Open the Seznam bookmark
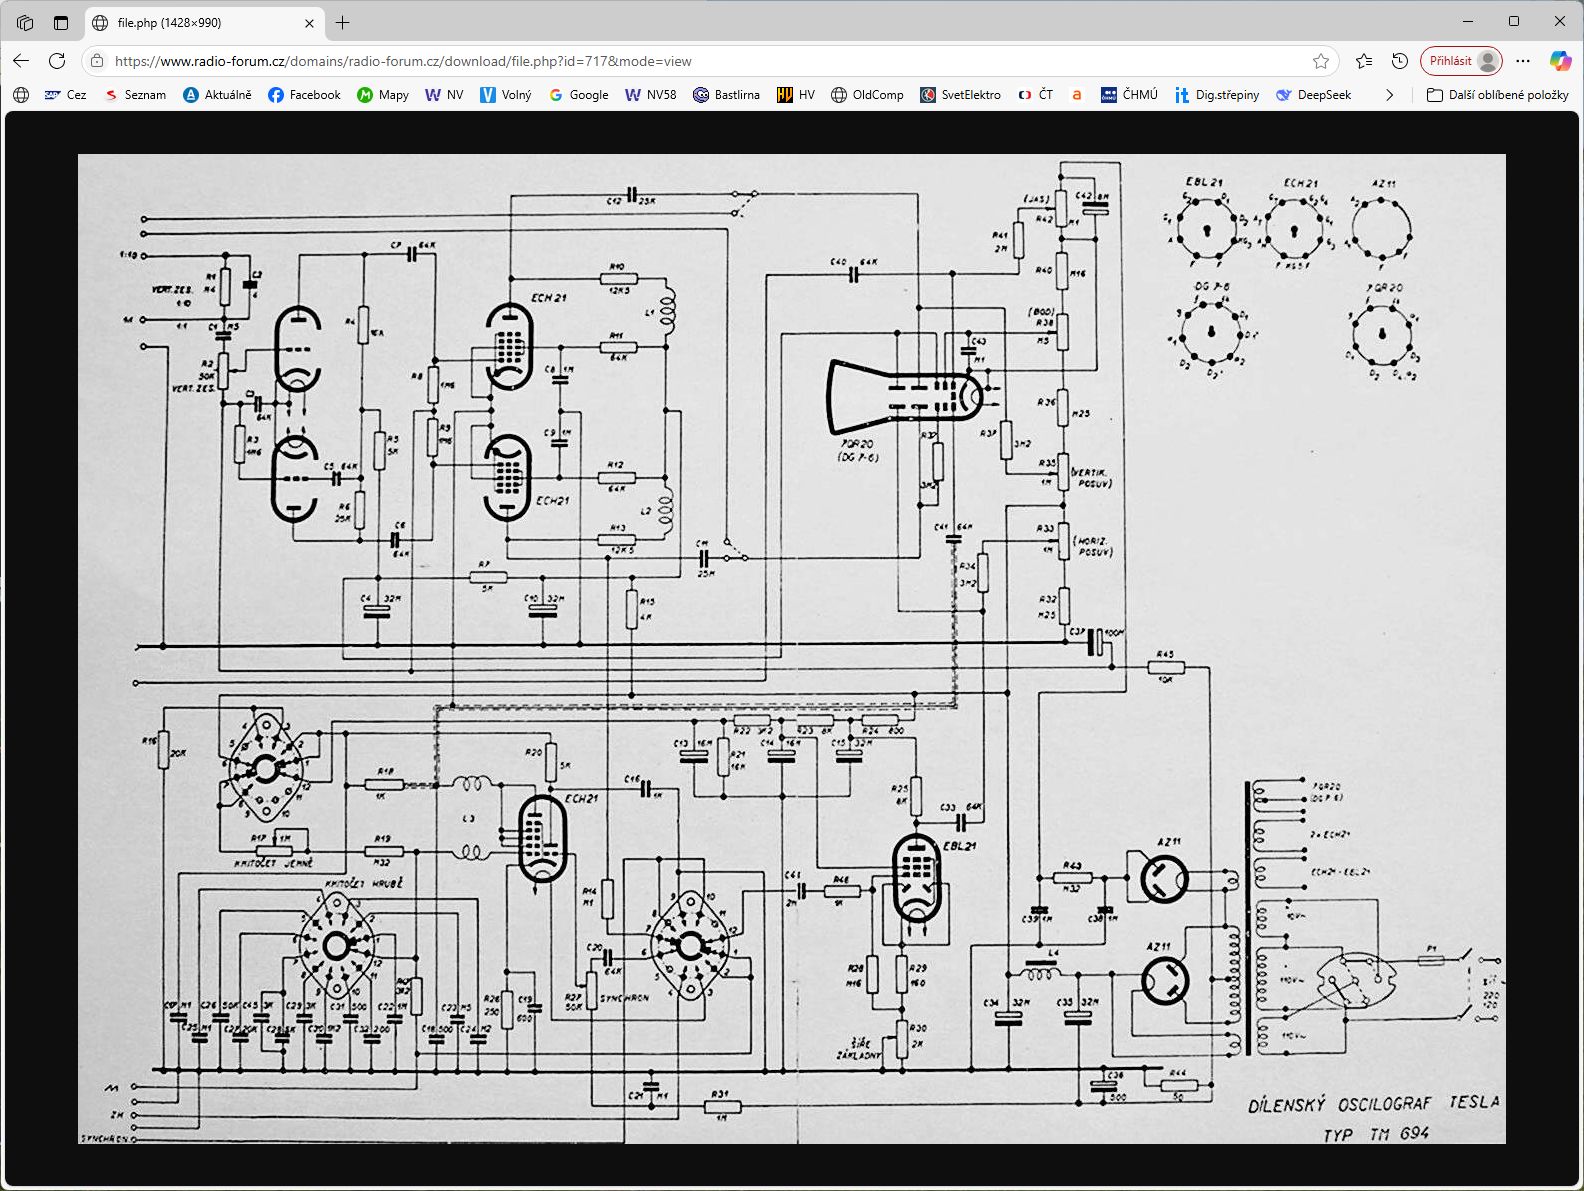This screenshot has width=1584, height=1191. click(135, 95)
